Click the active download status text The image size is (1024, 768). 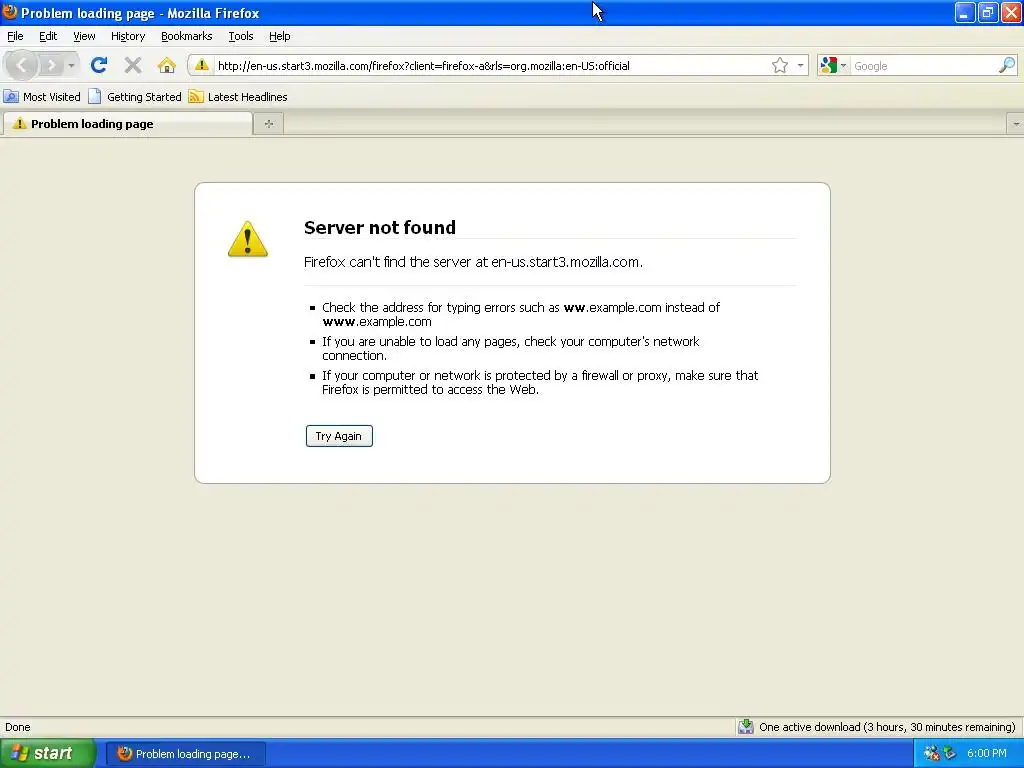click(x=887, y=727)
